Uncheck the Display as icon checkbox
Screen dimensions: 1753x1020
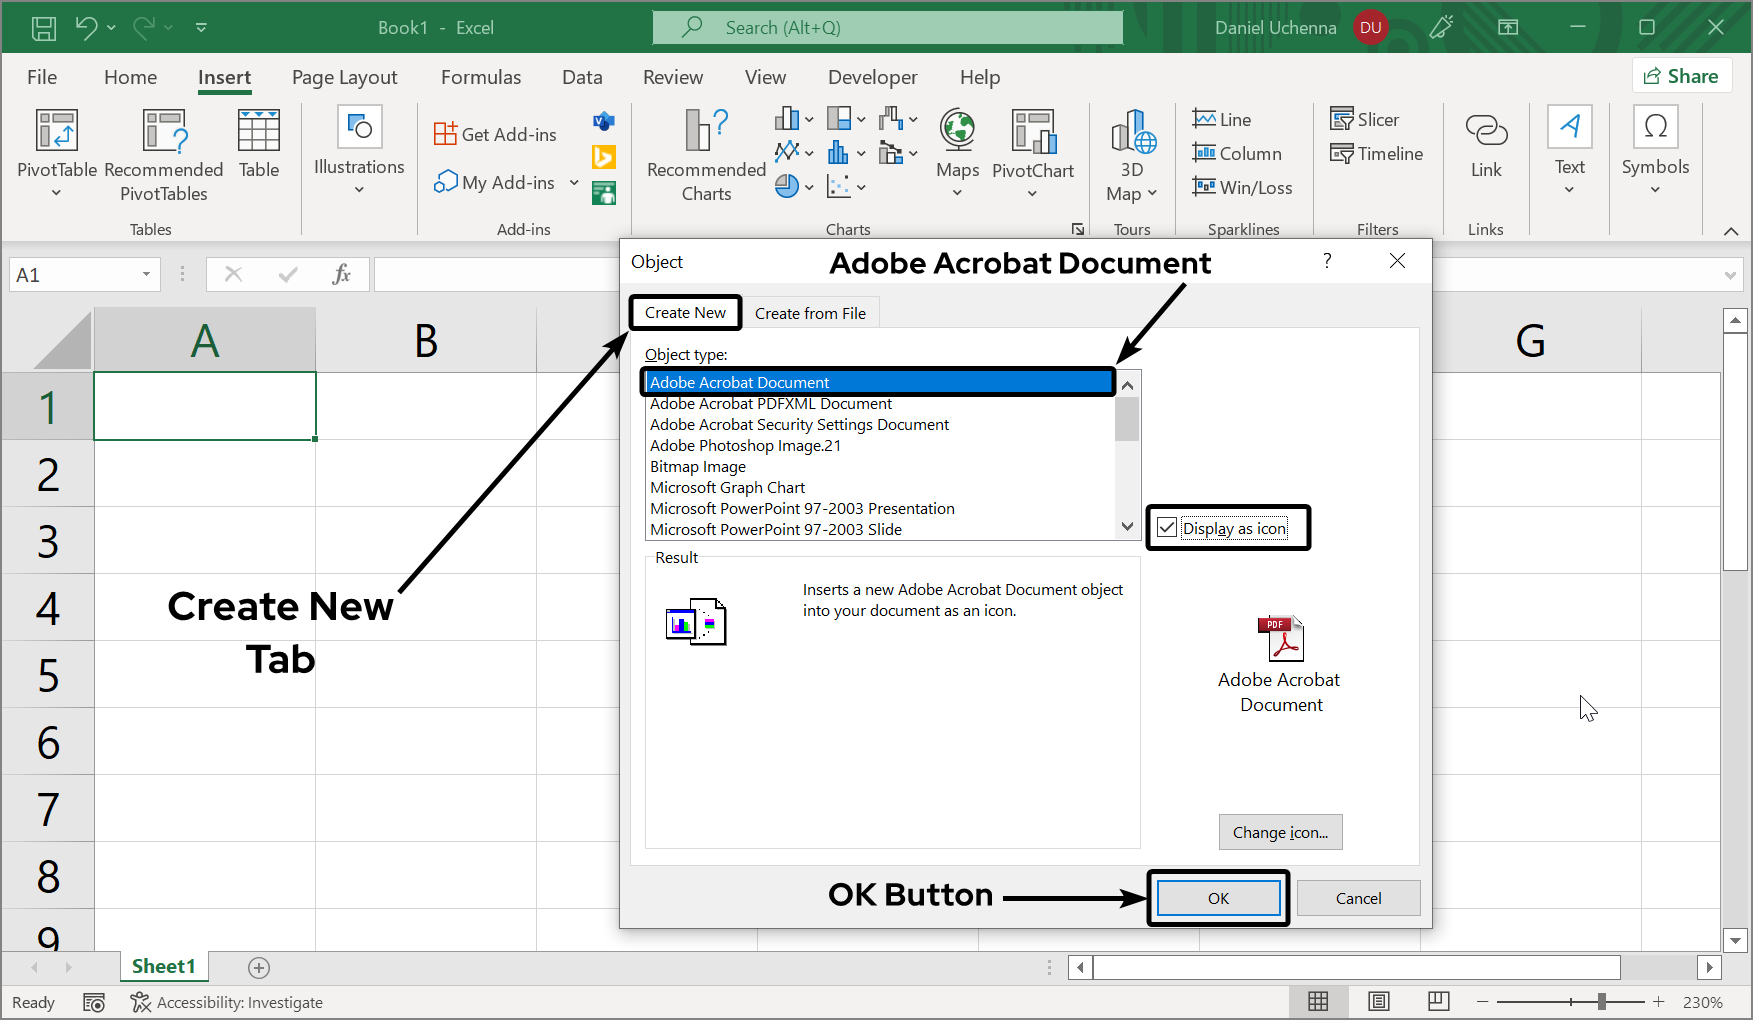click(1167, 528)
